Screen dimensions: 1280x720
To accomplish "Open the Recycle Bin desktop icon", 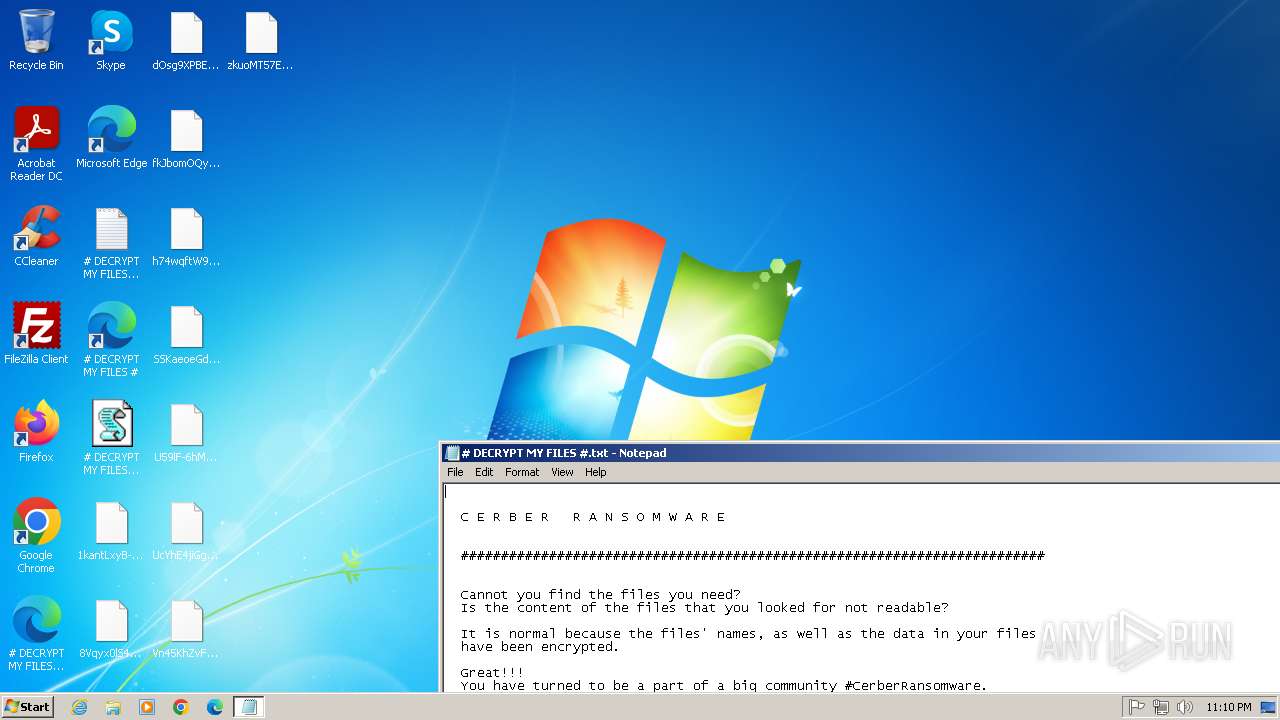I will pos(36,40).
